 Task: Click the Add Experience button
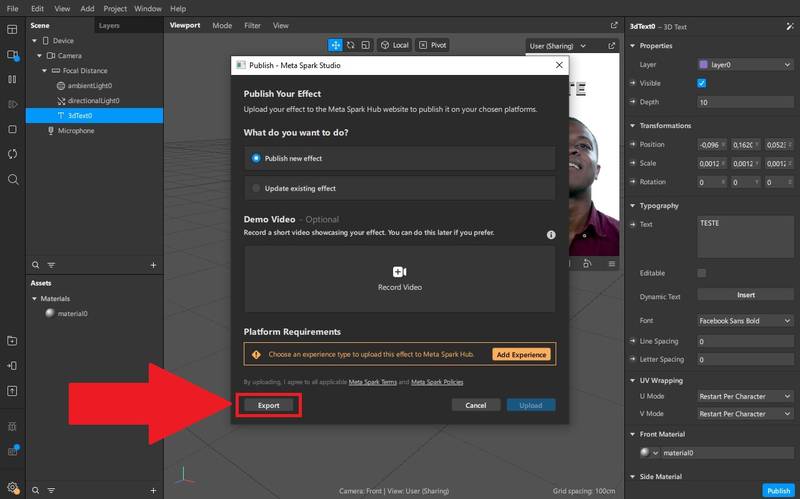(521, 355)
